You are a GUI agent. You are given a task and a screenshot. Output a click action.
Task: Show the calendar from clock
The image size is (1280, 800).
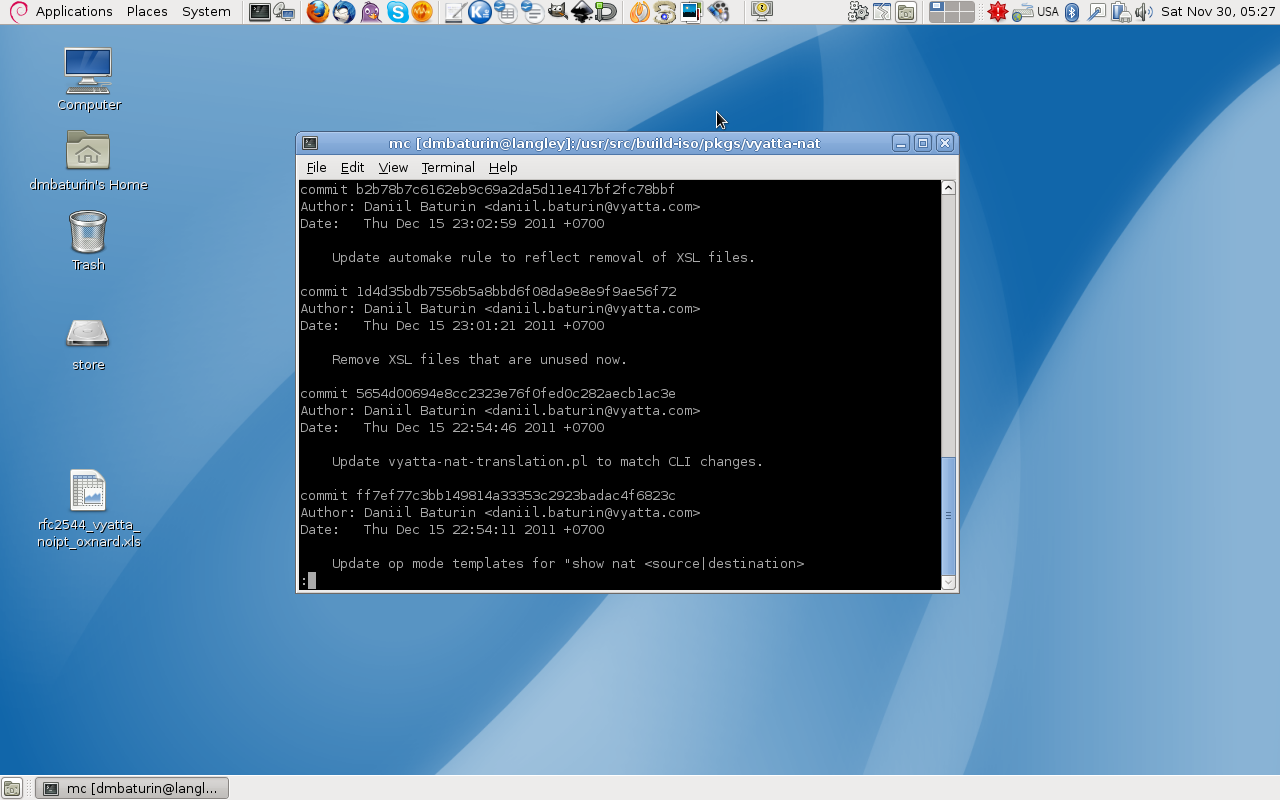(x=1218, y=12)
